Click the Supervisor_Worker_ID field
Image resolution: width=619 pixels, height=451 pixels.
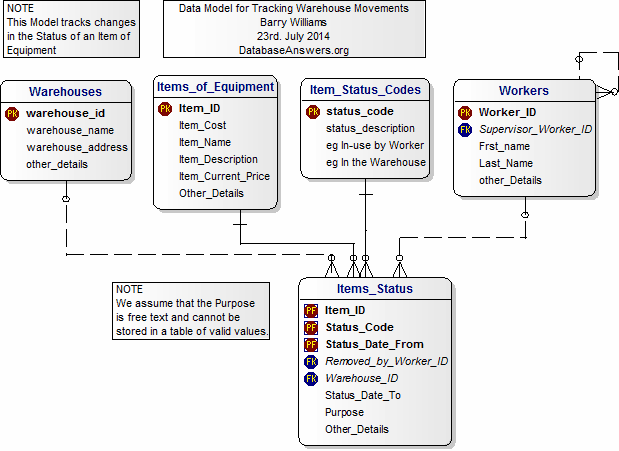(535, 130)
